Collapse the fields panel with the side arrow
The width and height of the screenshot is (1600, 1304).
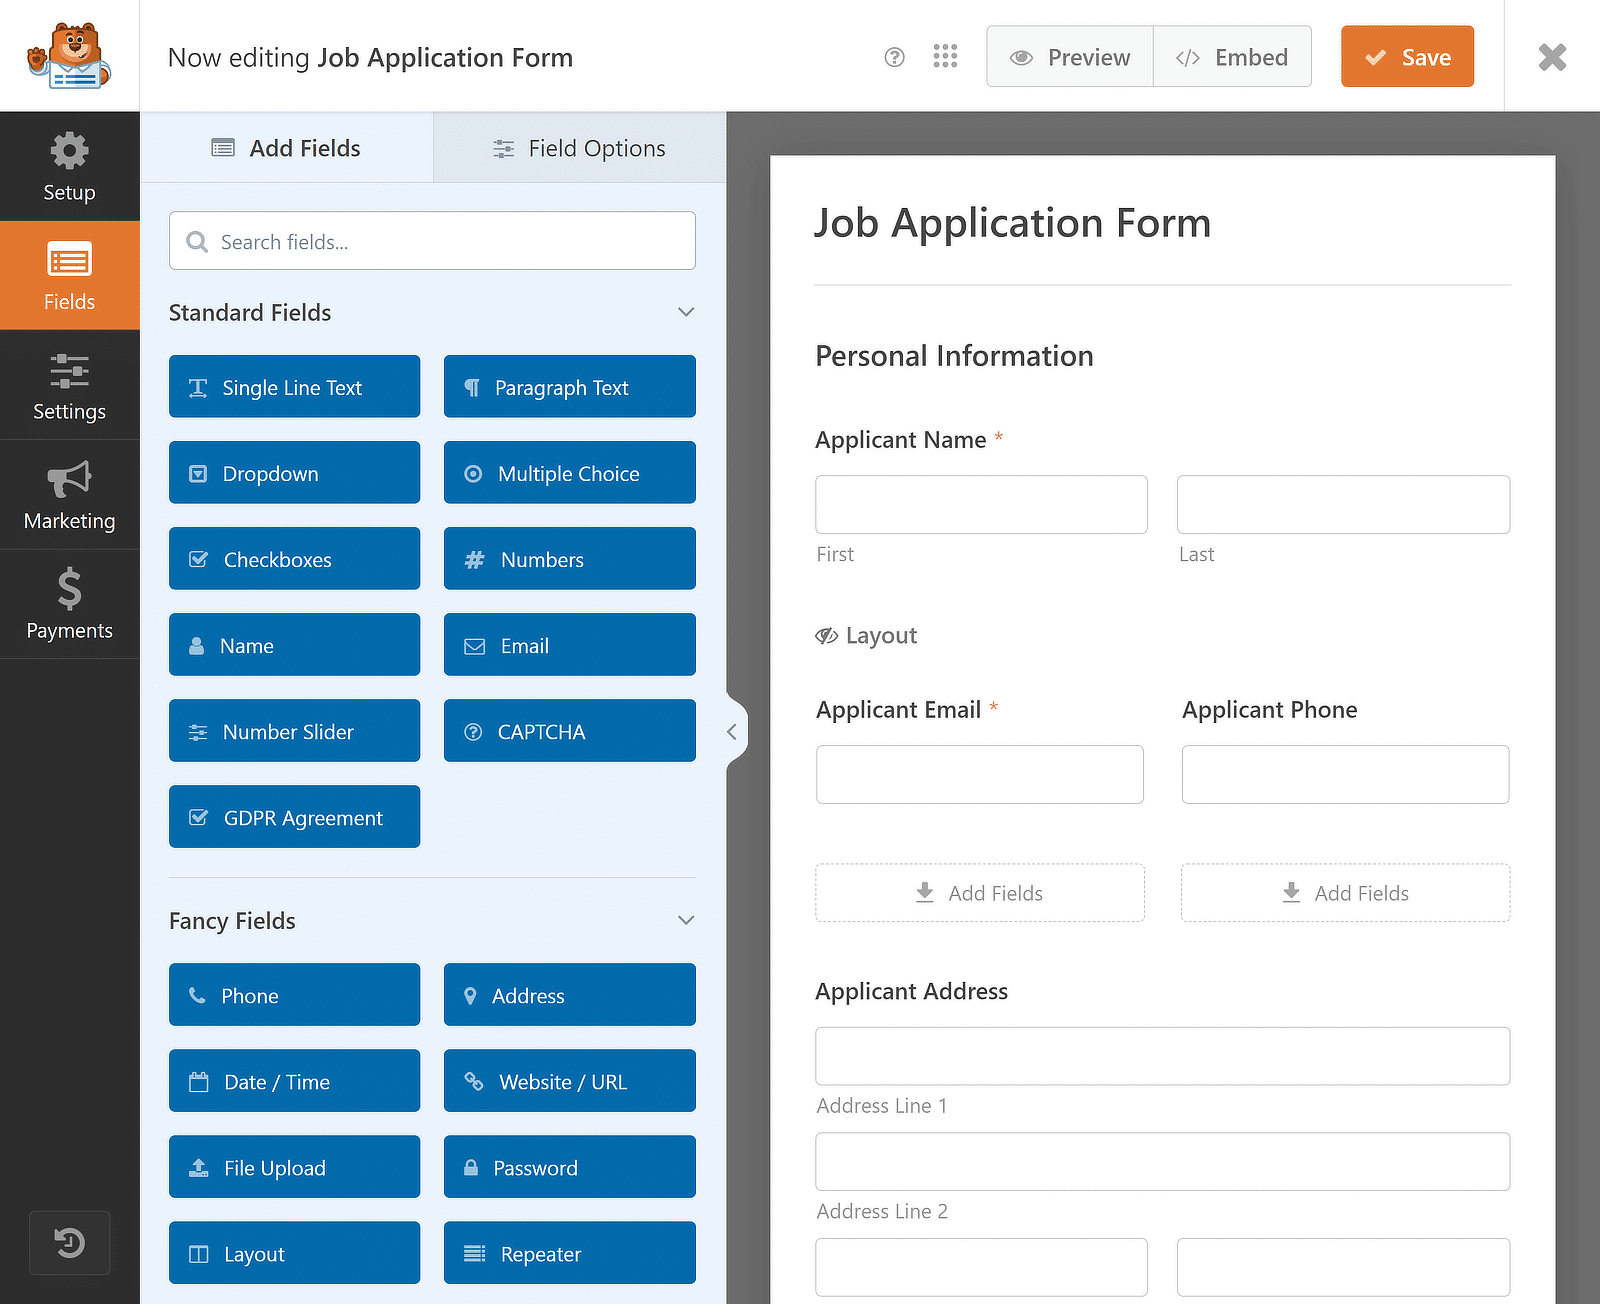point(733,731)
